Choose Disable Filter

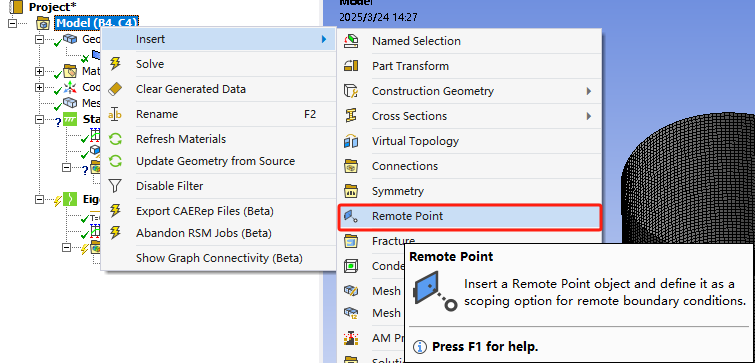[219, 186]
